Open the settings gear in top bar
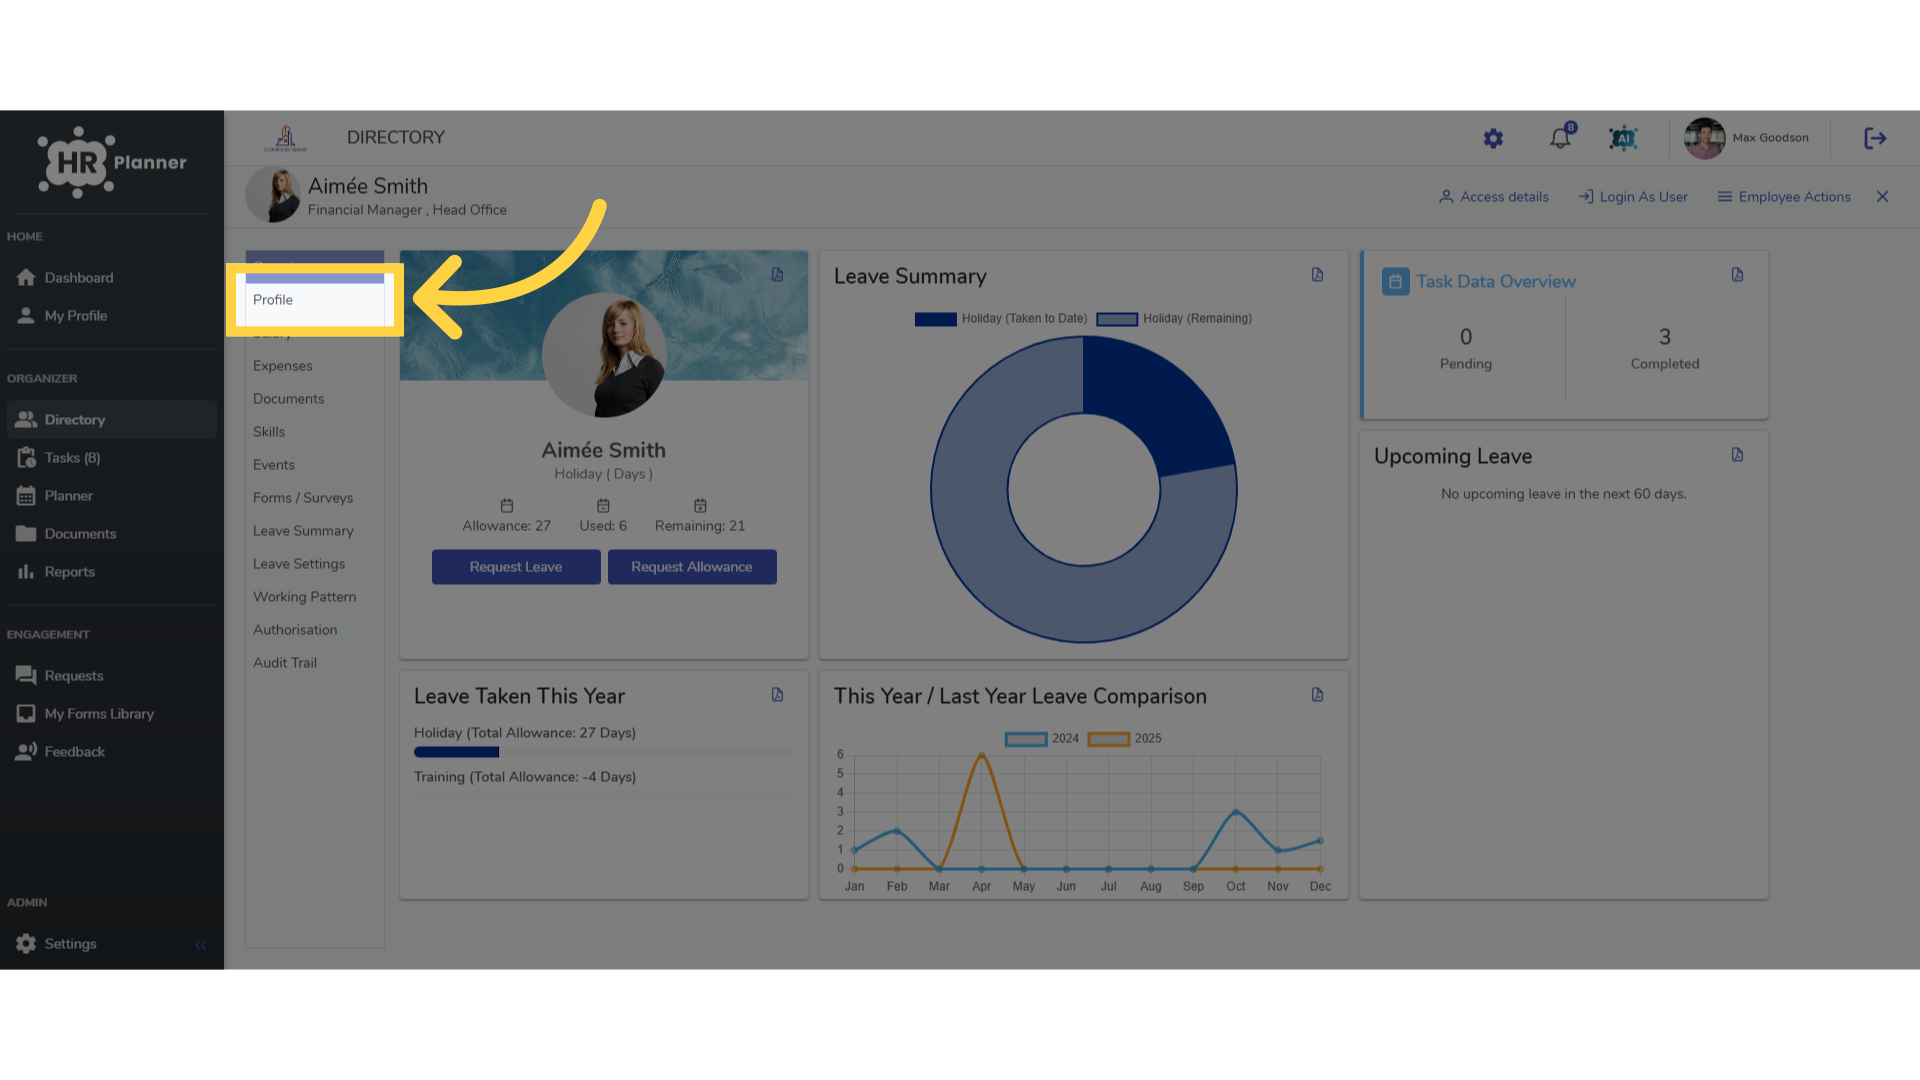 (x=1493, y=138)
